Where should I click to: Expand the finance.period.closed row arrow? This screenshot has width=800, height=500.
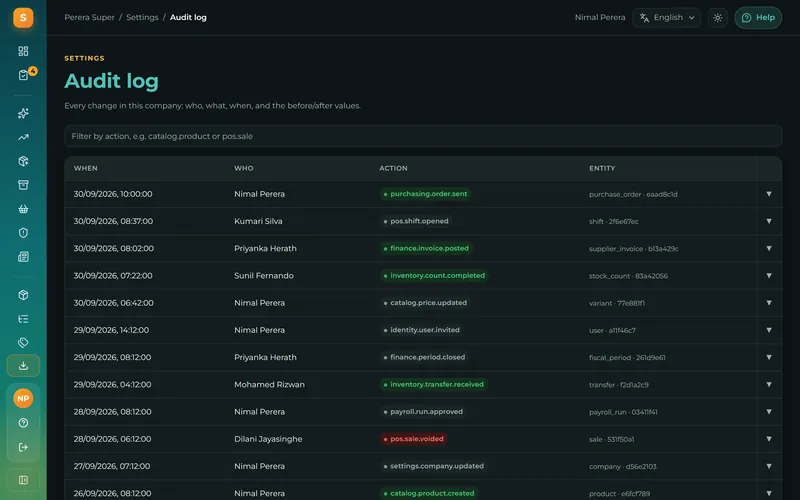click(x=768, y=357)
